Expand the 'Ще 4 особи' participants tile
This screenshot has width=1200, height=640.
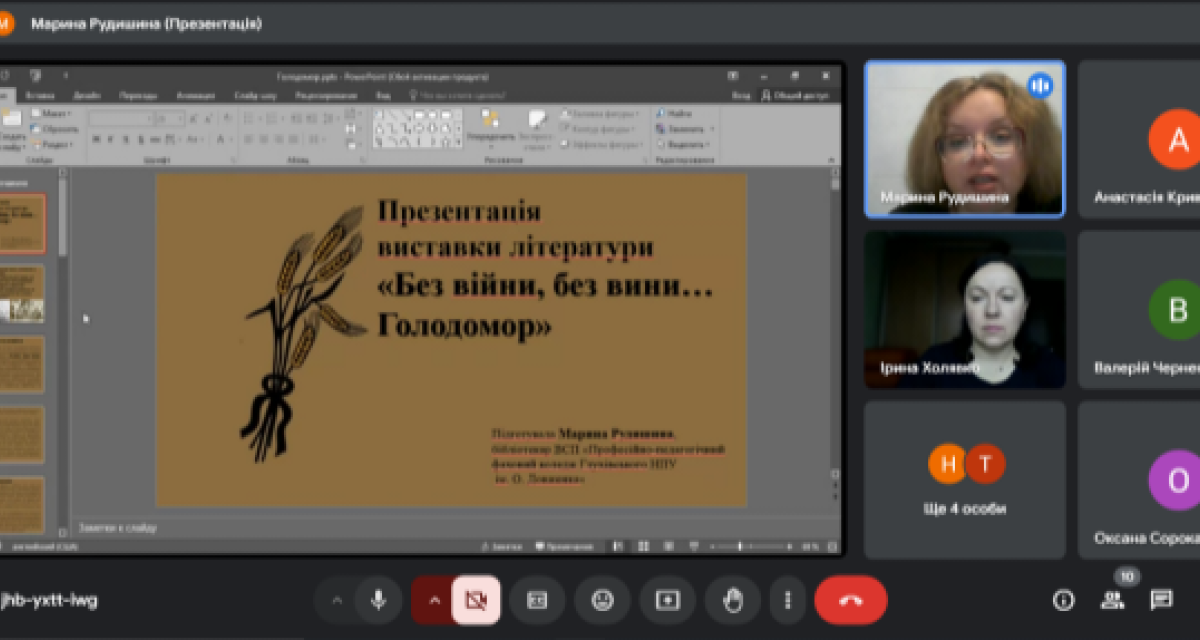(x=965, y=480)
